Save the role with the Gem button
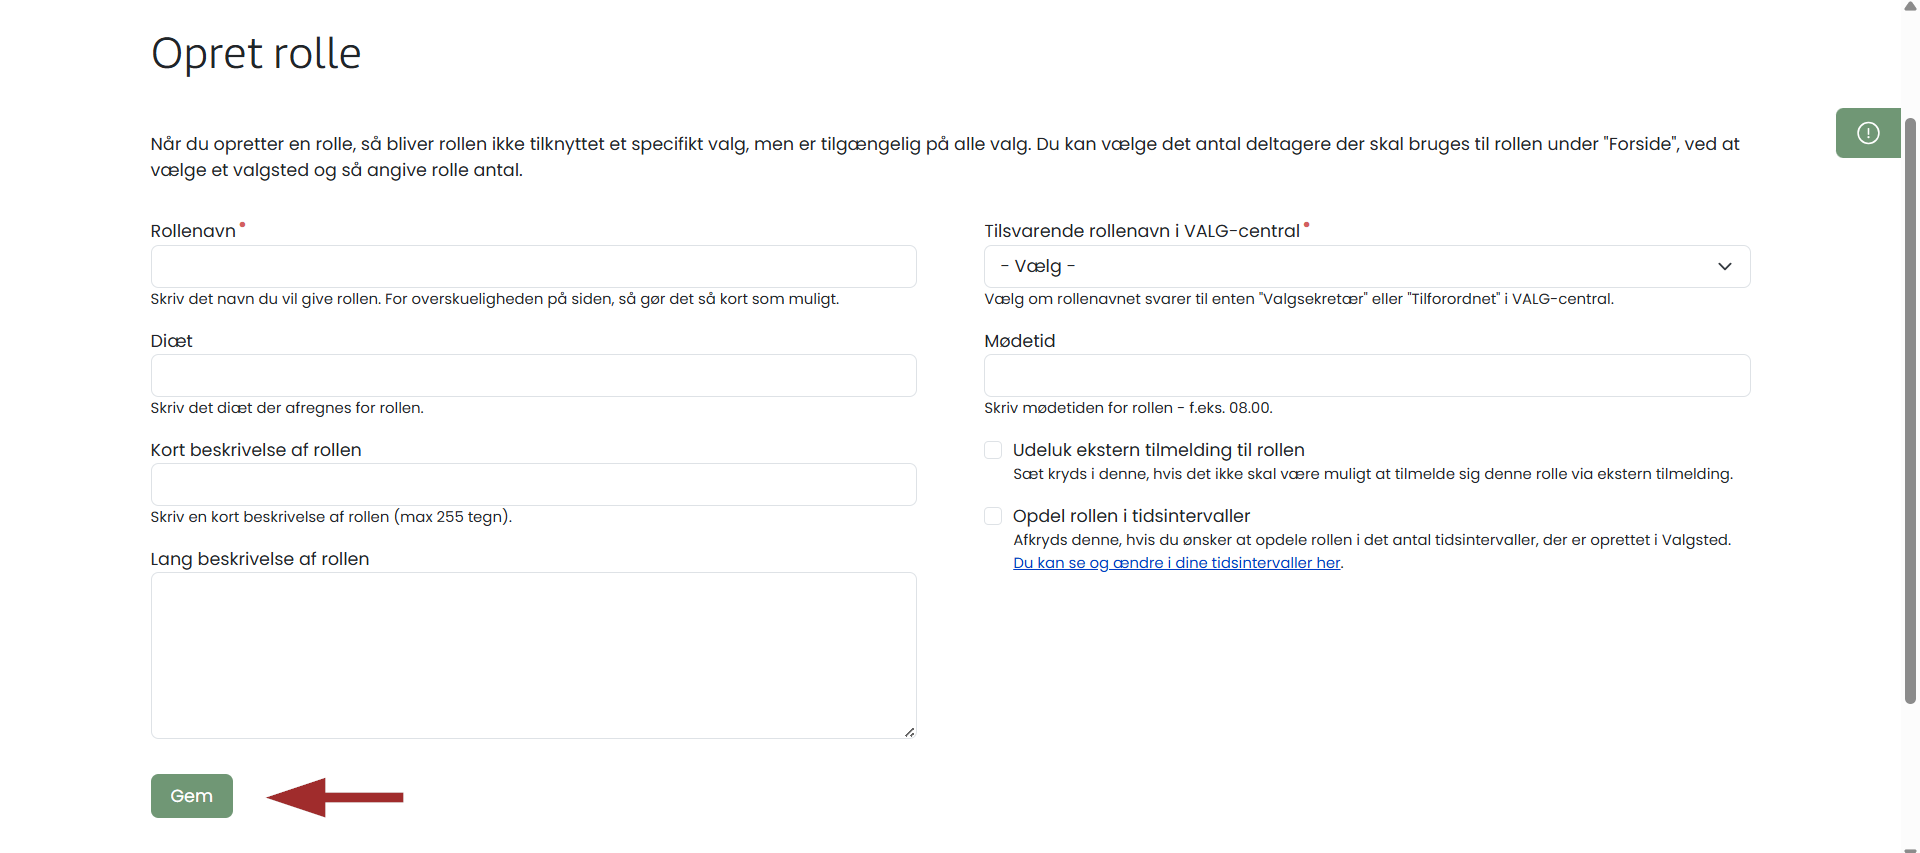This screenshot has height=853, width=1920. [192, 796]
